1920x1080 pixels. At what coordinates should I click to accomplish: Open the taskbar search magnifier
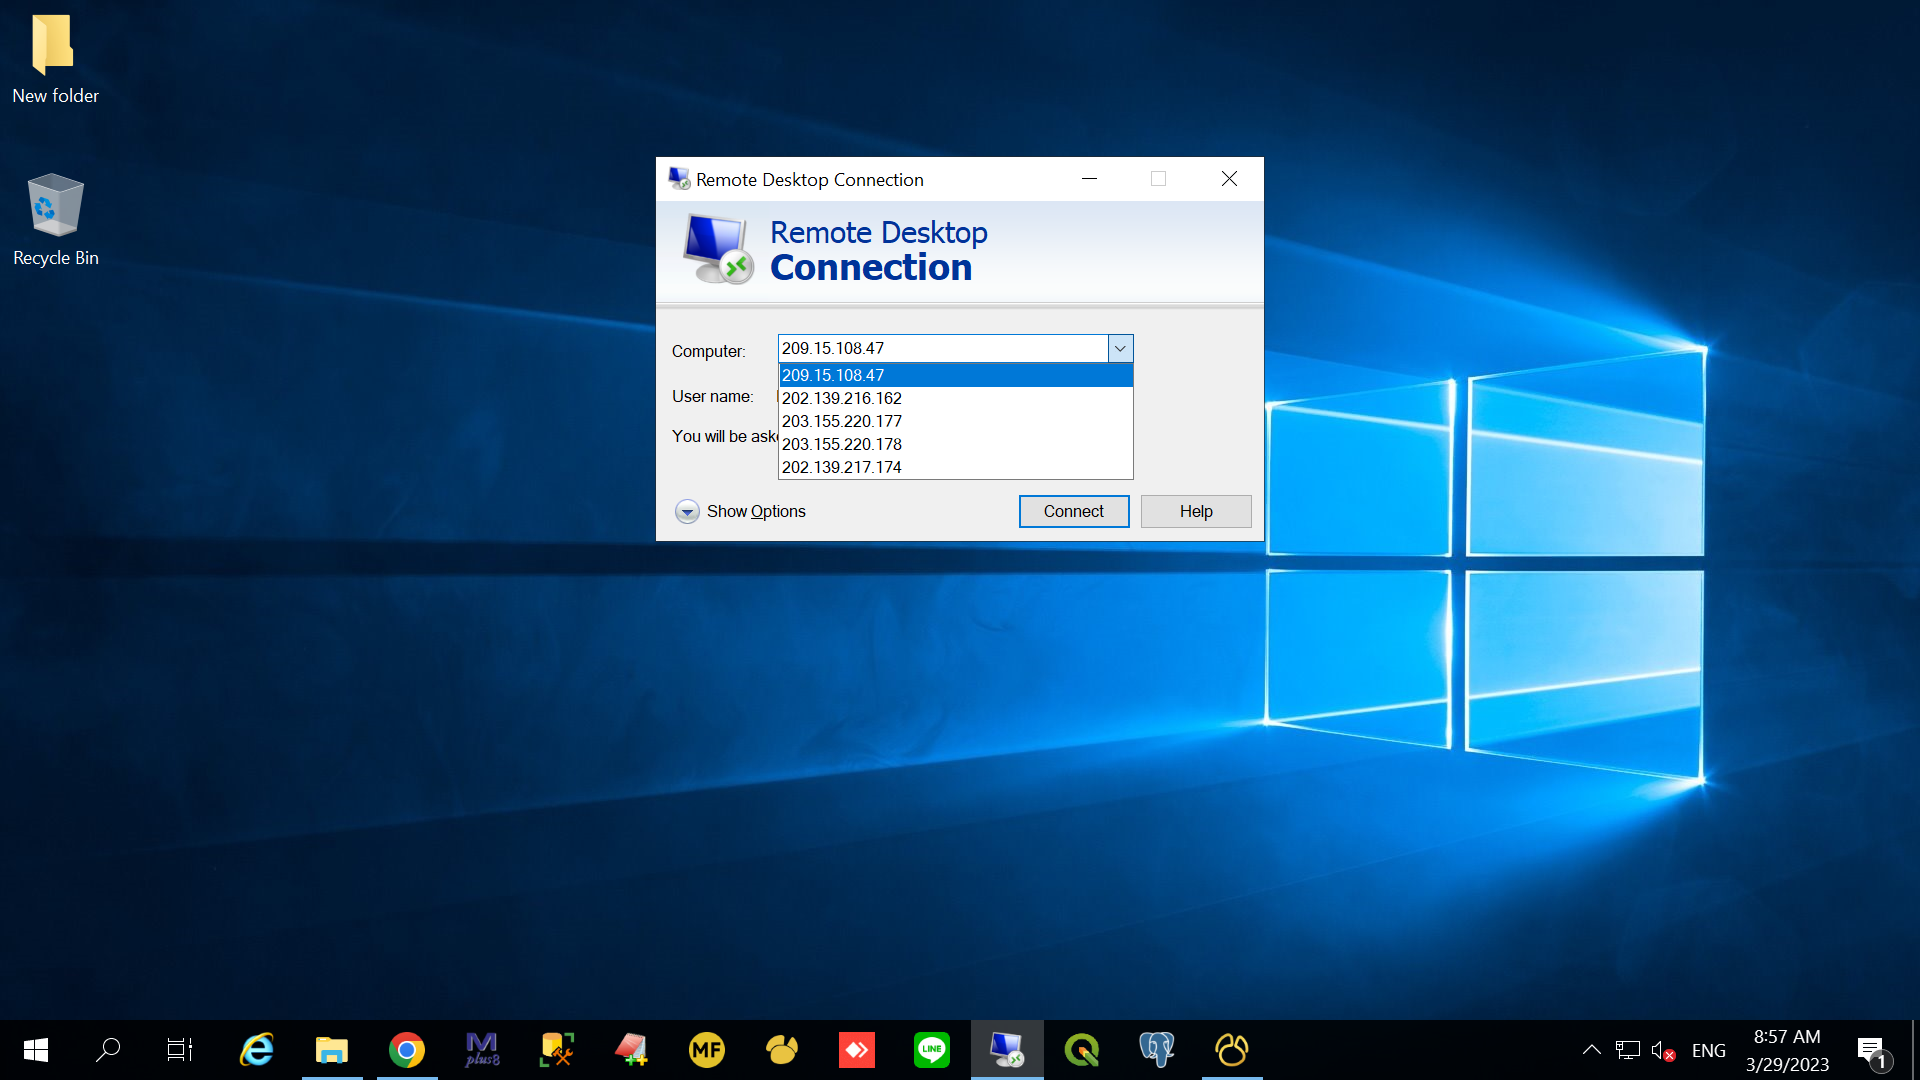pos(107,1050)
